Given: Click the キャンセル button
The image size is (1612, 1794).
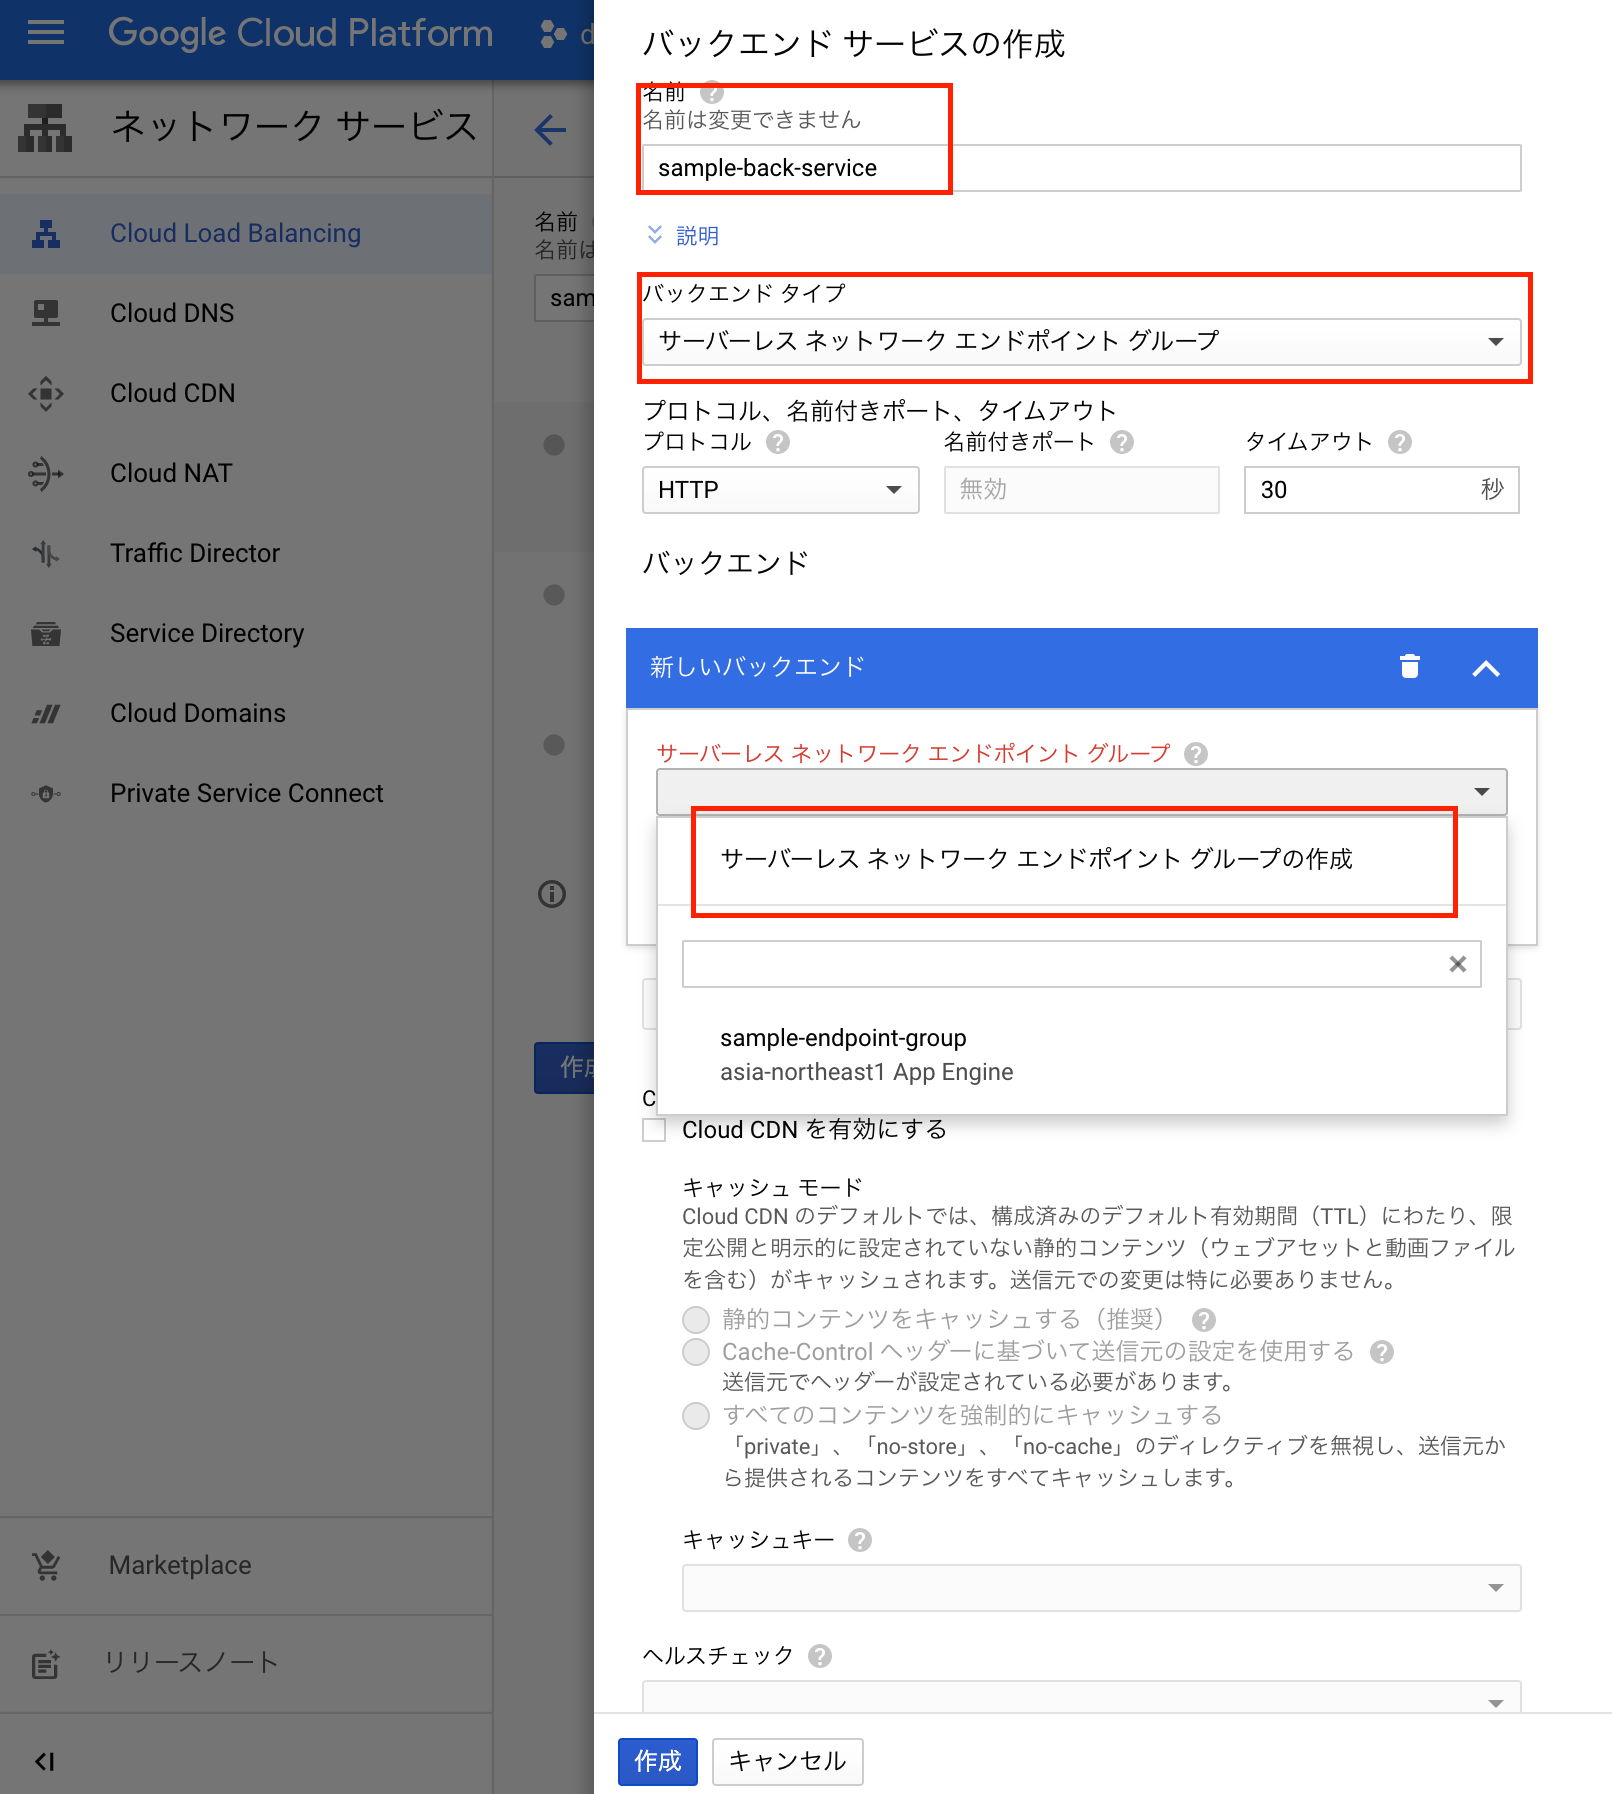Looking at the screenshot, I should click(x=787, y=1761).
